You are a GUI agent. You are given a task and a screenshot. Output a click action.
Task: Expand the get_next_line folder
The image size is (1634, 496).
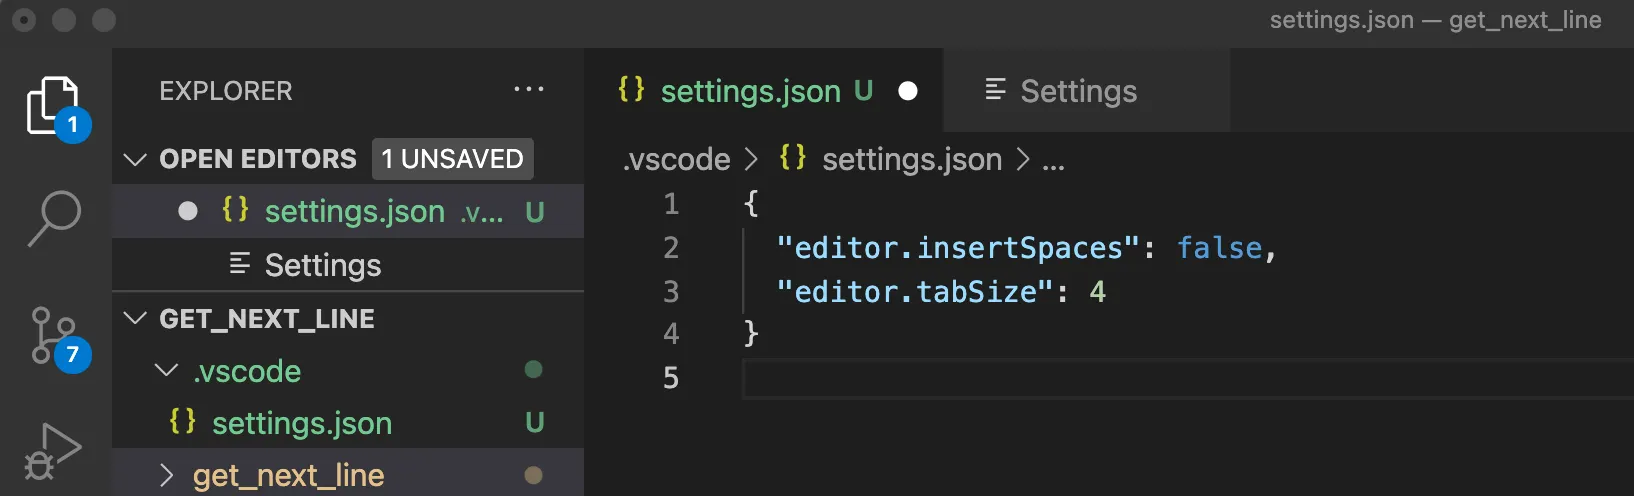(x=167, y=476)
